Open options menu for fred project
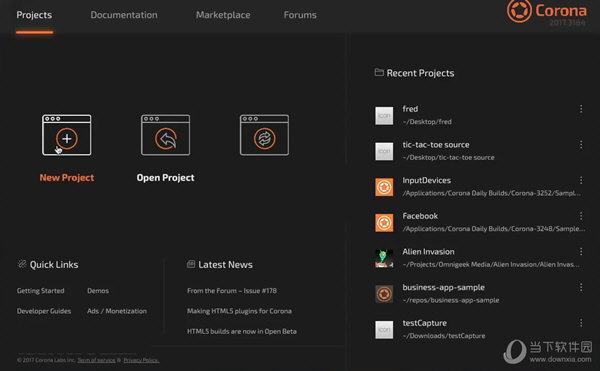 tap(581, 109)
